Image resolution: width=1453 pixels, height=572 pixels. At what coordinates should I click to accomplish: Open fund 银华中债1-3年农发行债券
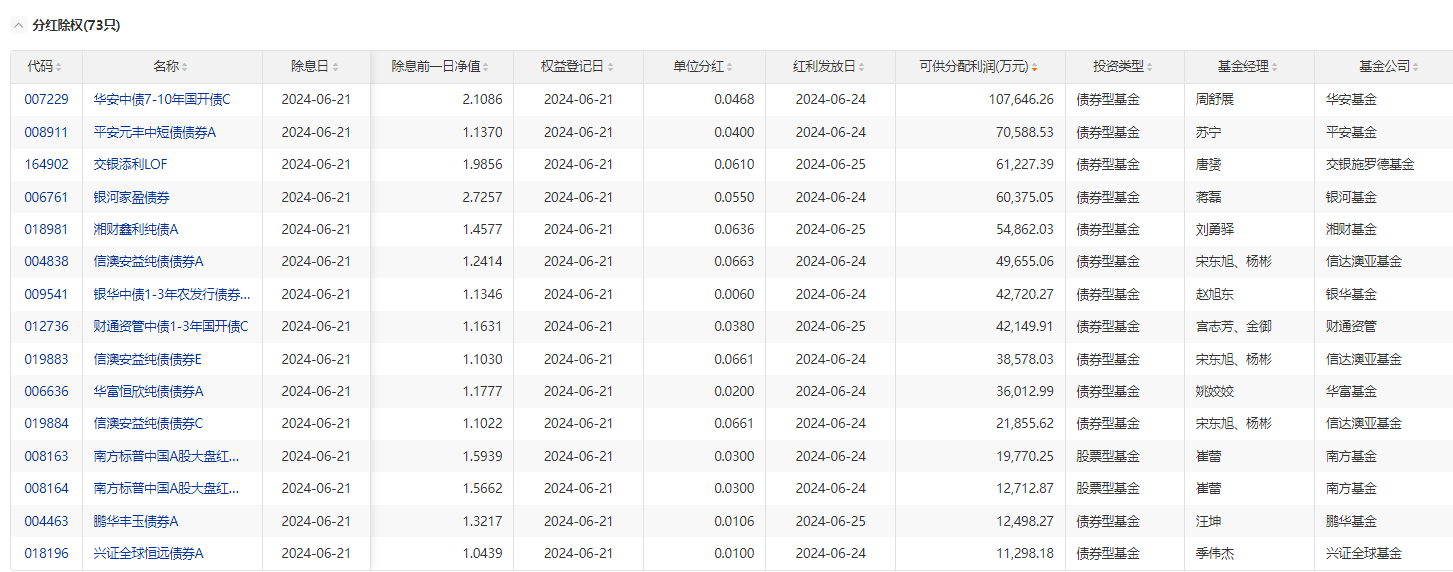(171, 294)
